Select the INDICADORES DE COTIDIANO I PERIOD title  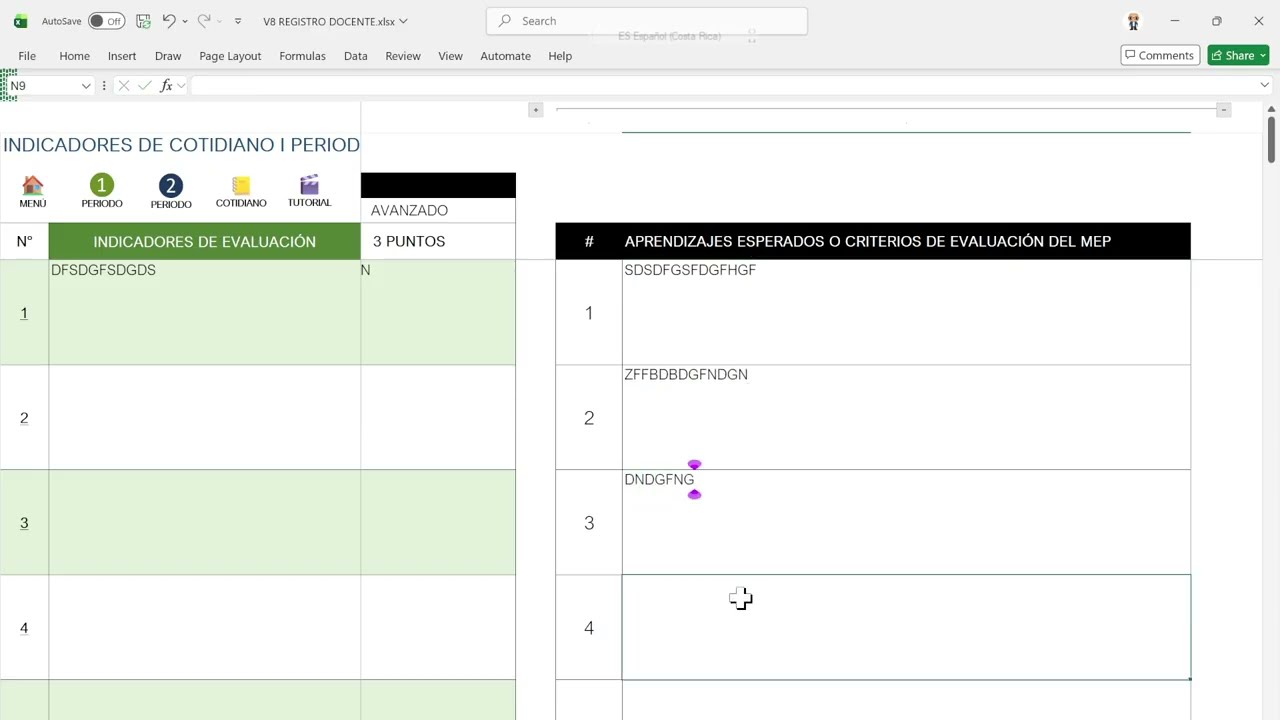pyautogui.click(x=181, y=145)
